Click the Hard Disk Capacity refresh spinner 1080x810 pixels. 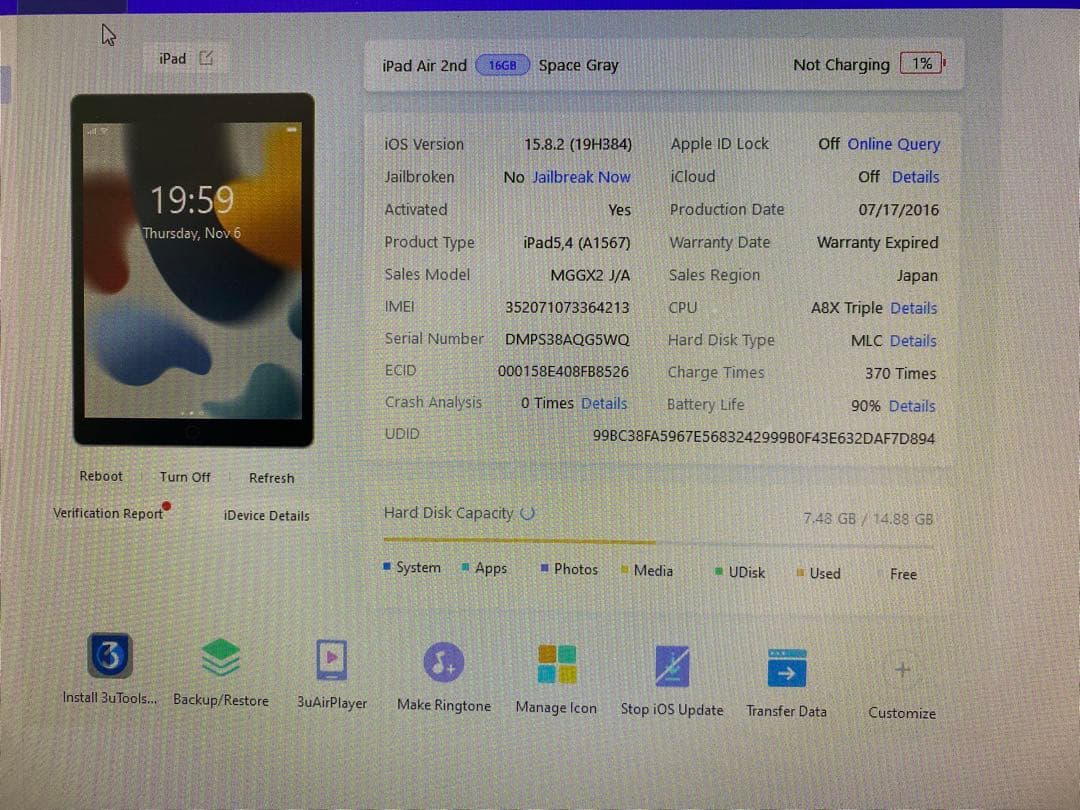point(528,513)
